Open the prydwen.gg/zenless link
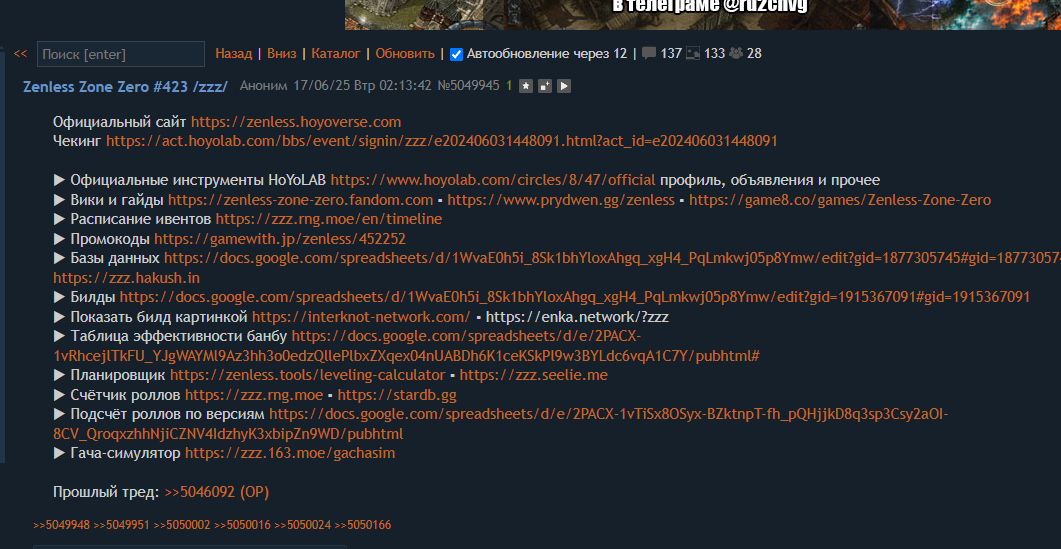Viewport: 1061px width, 549px height. [x=561, y=200]
